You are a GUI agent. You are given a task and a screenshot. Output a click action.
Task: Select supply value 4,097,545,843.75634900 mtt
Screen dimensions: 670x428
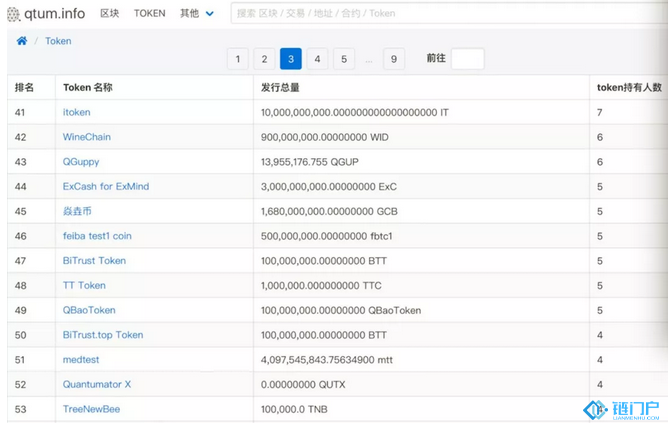(327, 360)
